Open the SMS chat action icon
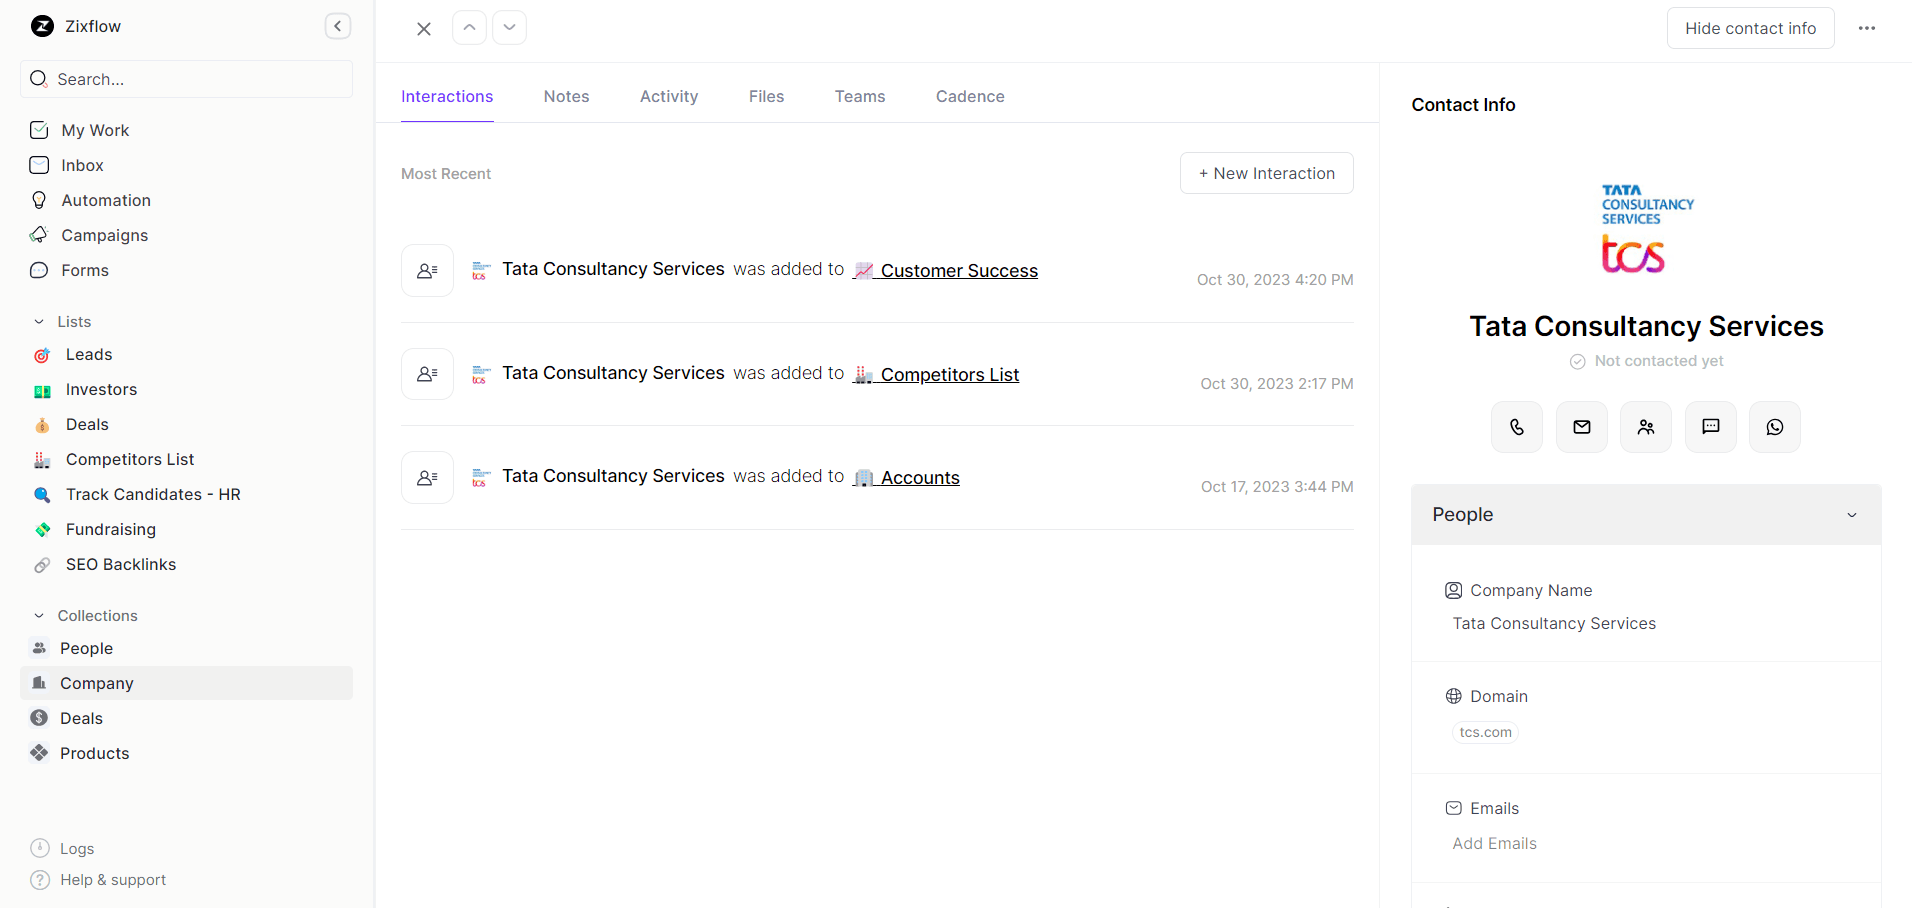The image size is (1912, 908). [1710, 426]
